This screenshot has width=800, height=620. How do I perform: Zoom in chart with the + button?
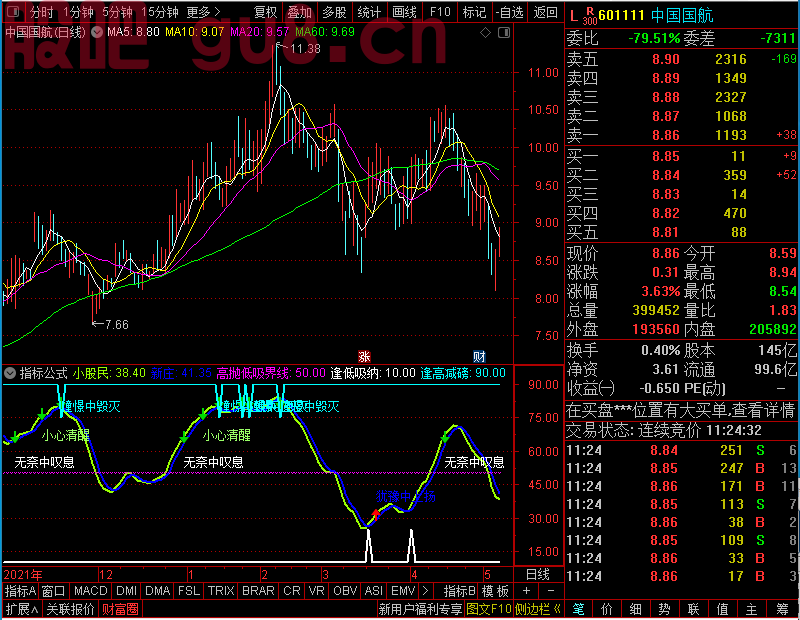tap(526, 591)
